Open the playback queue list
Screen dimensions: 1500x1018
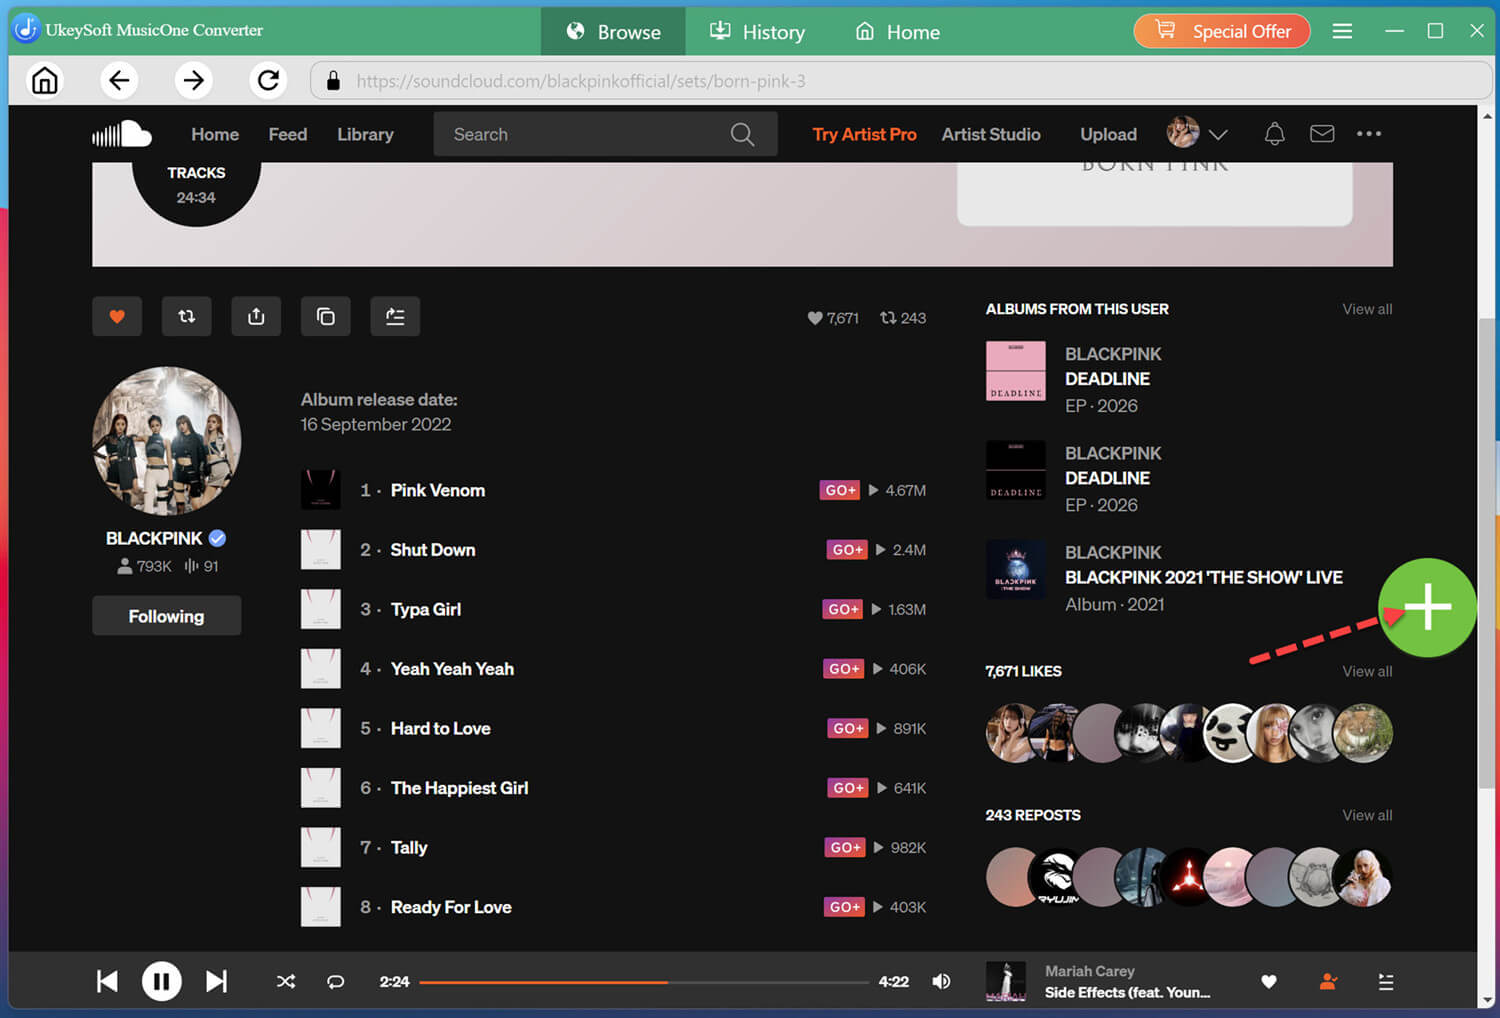[1386, 982]
